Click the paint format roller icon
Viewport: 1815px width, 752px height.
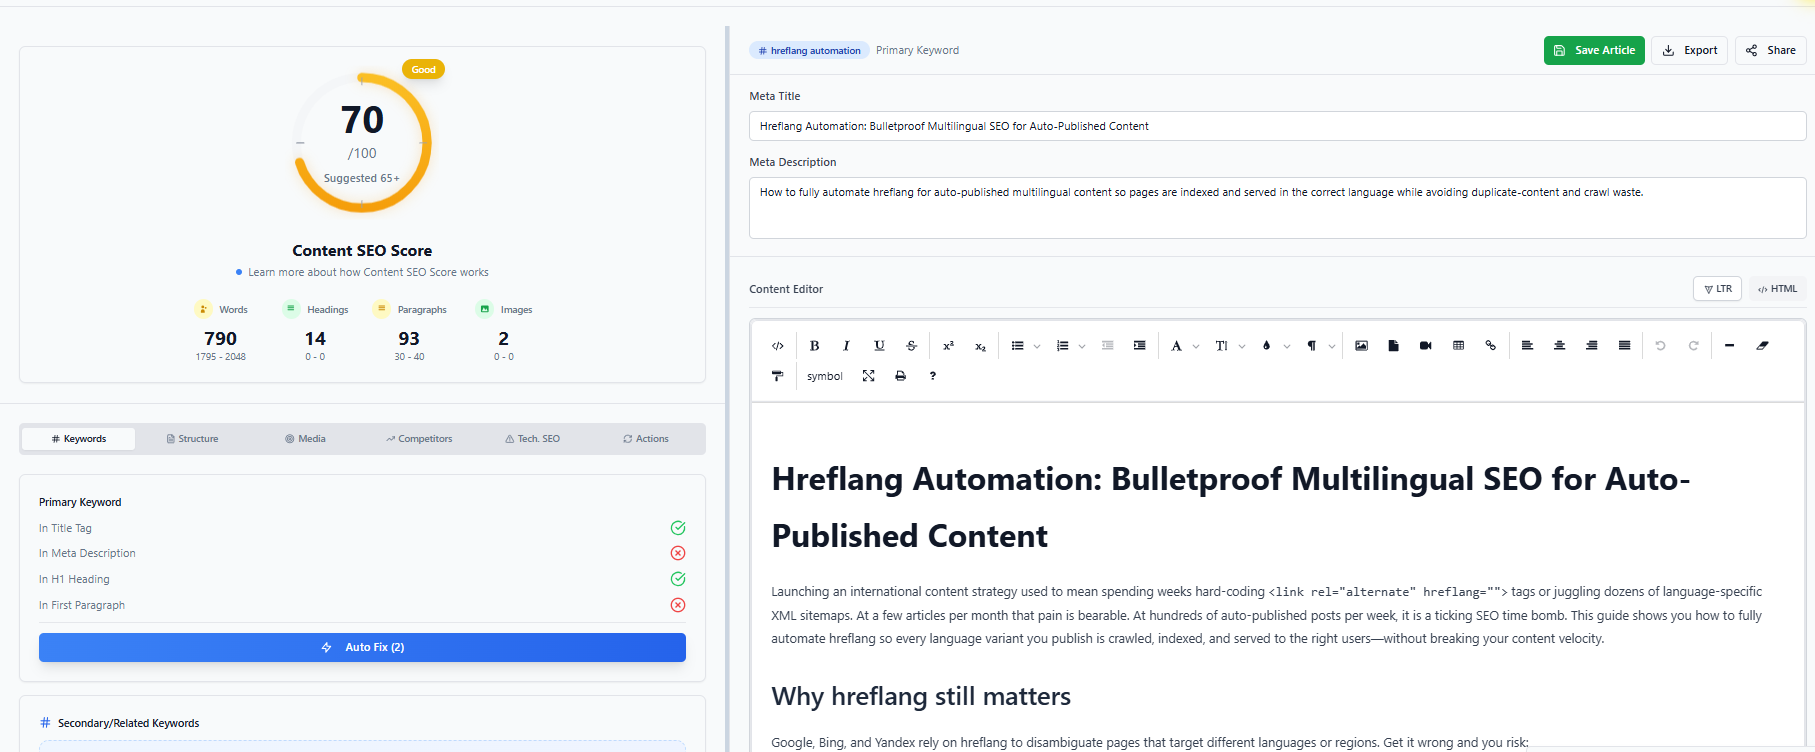pyautogui.click(x=777, y=376)
